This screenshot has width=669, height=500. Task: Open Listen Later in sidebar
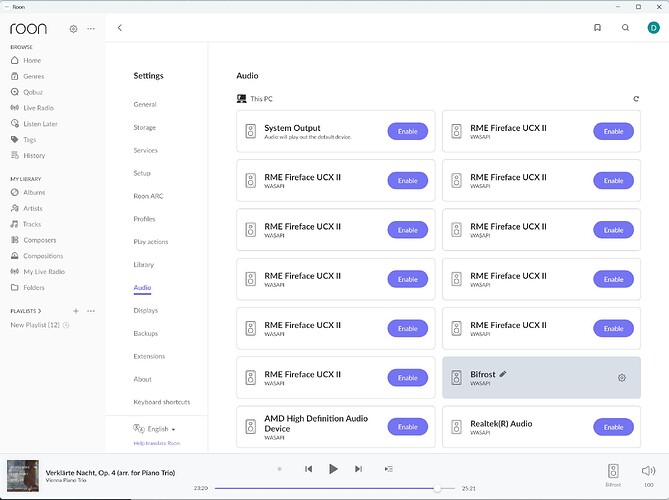(x=34, y=124)
